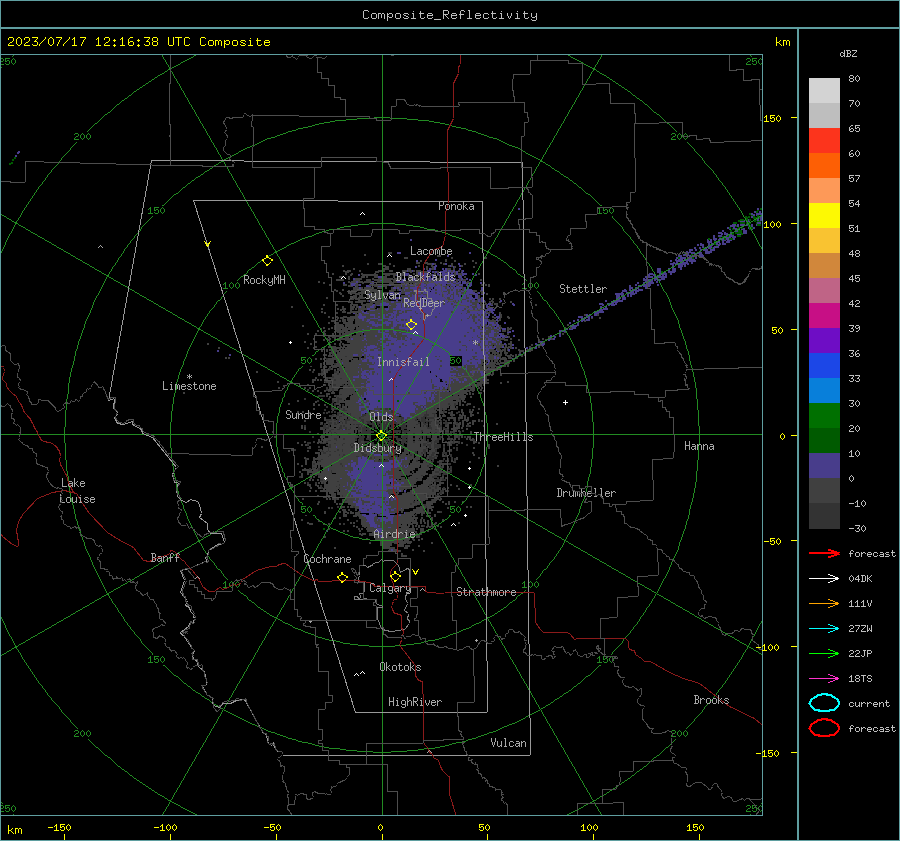Click the Airdrie city label
This screenshot has height=841, width=900.
point(394,534)
